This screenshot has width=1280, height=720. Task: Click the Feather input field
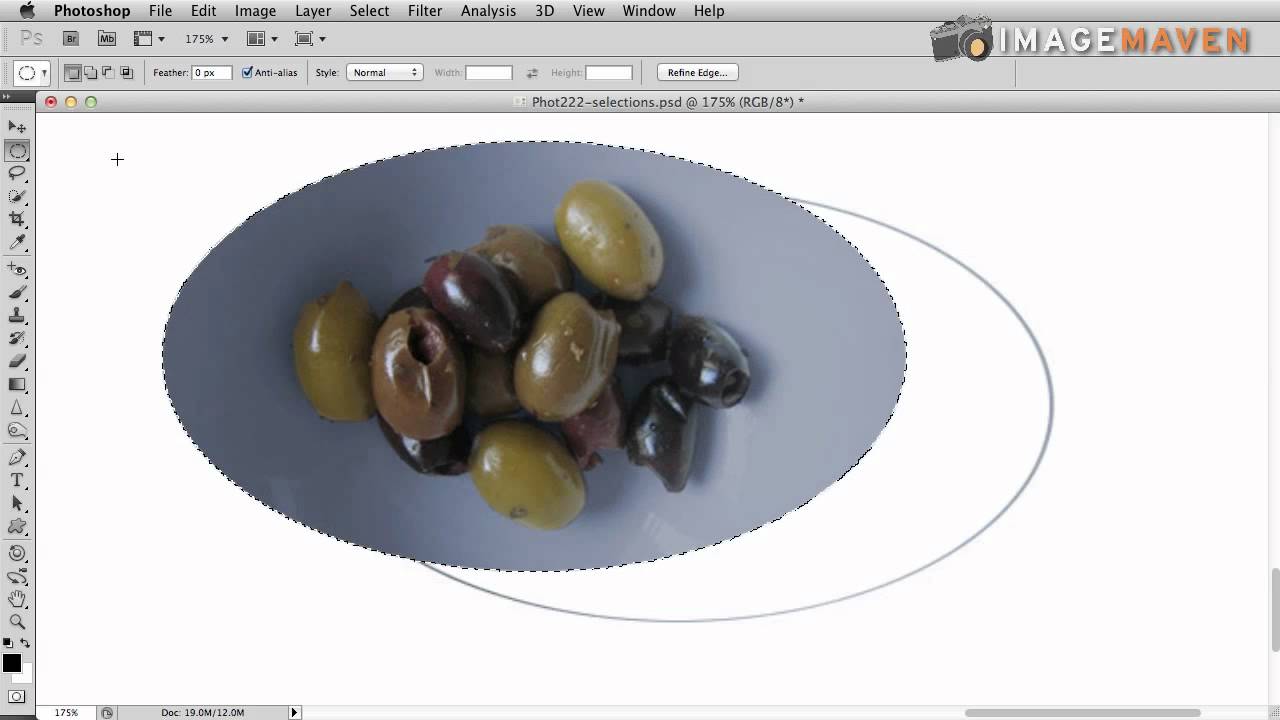(x=212, y=73)
